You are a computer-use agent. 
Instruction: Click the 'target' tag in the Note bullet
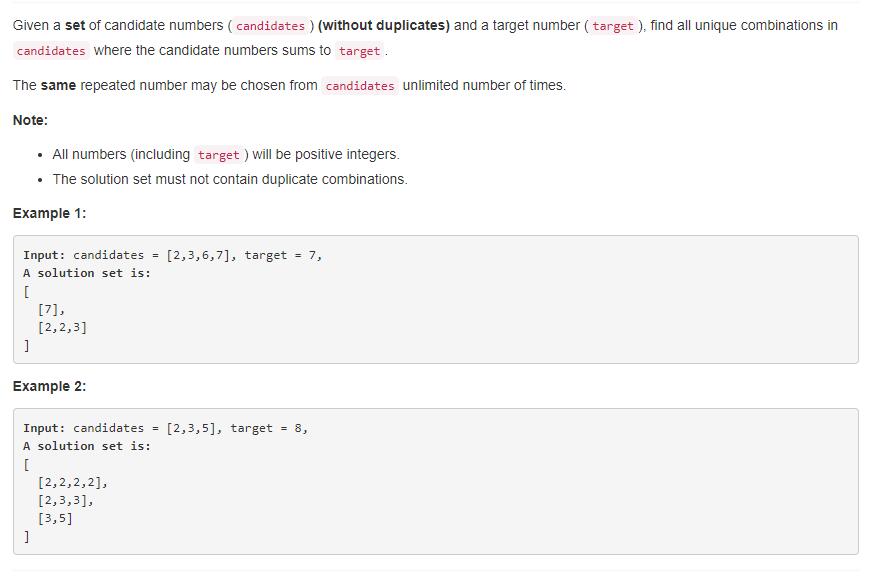(x=218, y=155)
